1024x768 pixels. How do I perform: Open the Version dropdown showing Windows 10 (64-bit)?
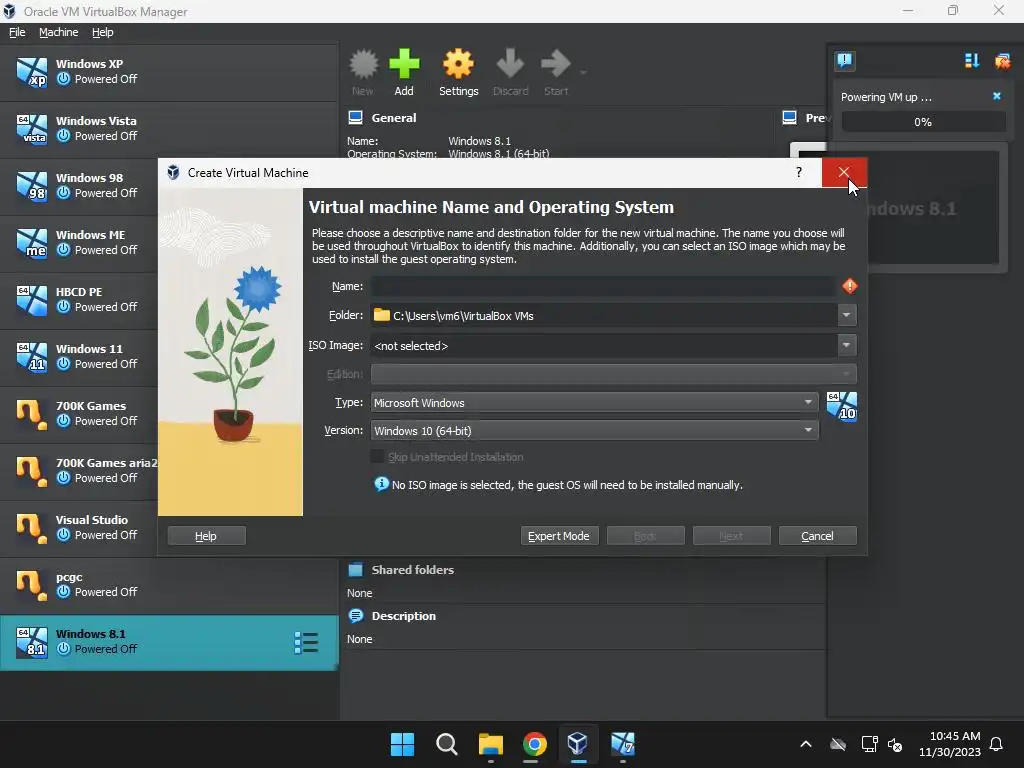point(594,431)
